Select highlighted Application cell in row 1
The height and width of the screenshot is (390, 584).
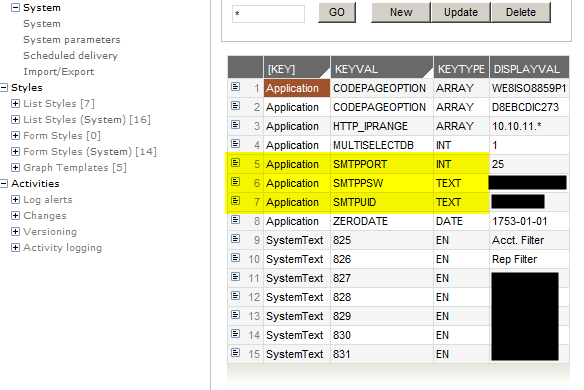pos(297,88)
